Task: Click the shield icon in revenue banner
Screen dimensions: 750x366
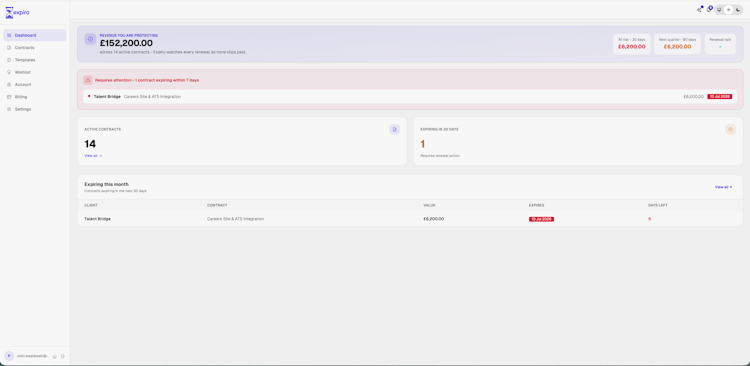Action: [90, 39]
